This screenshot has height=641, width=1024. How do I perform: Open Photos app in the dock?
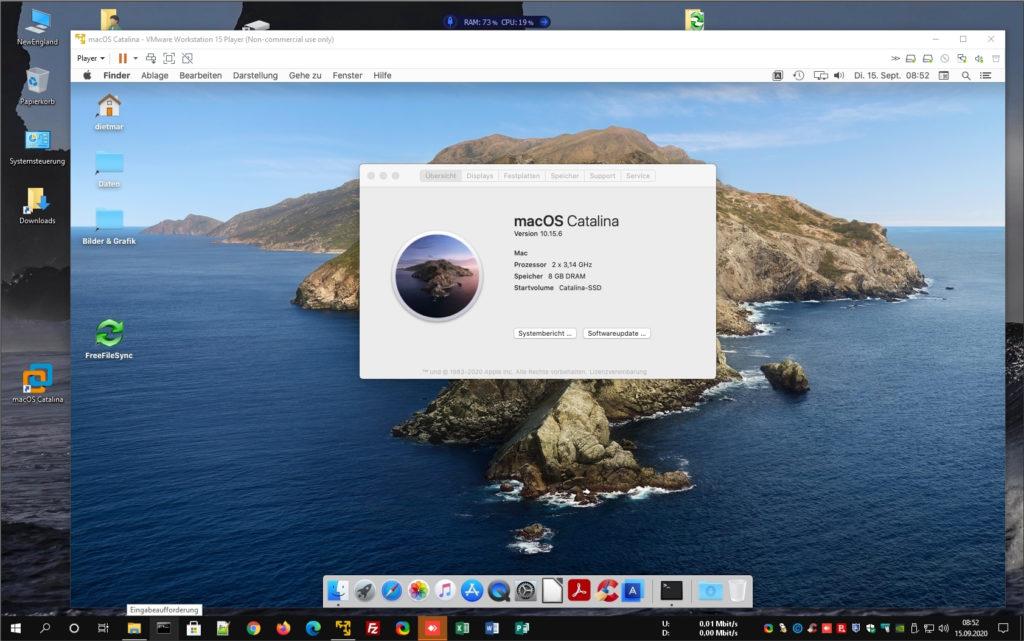point(418,591)
